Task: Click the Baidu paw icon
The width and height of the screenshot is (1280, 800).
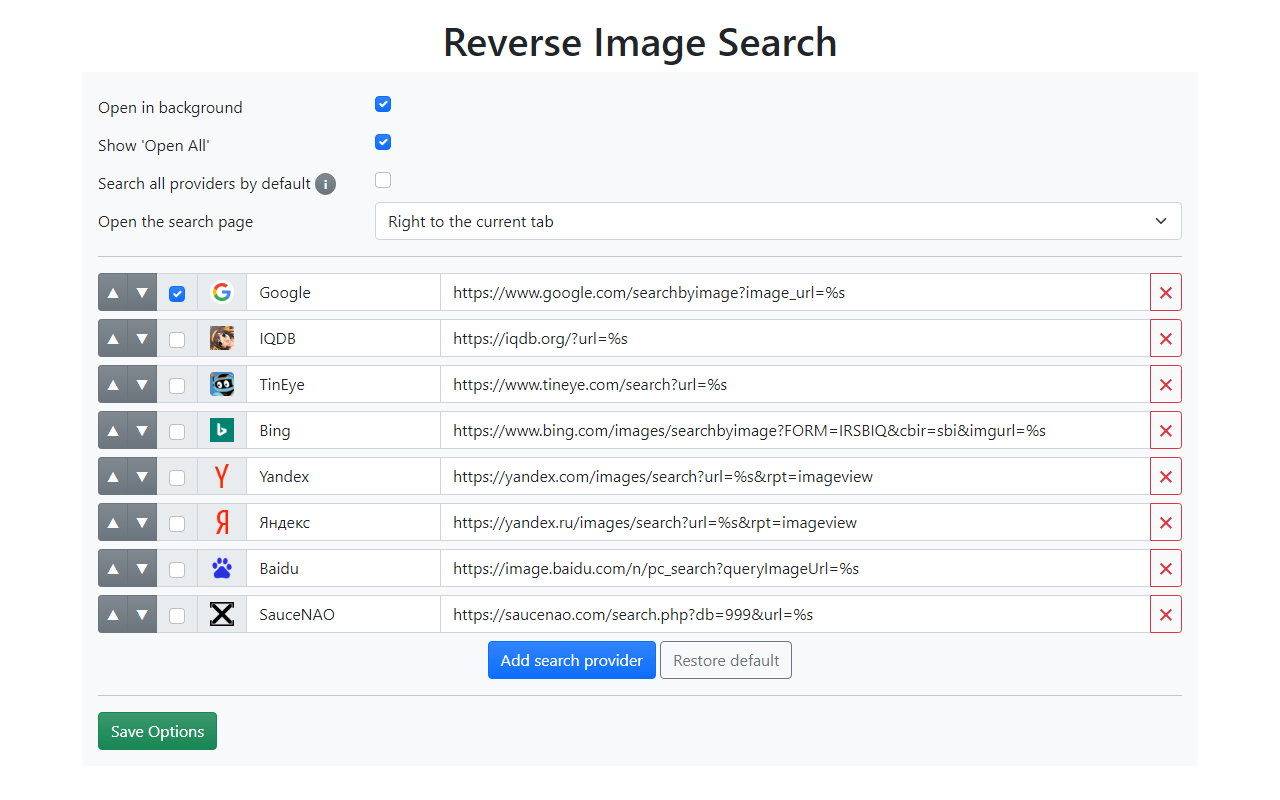Action: point(222,568)
